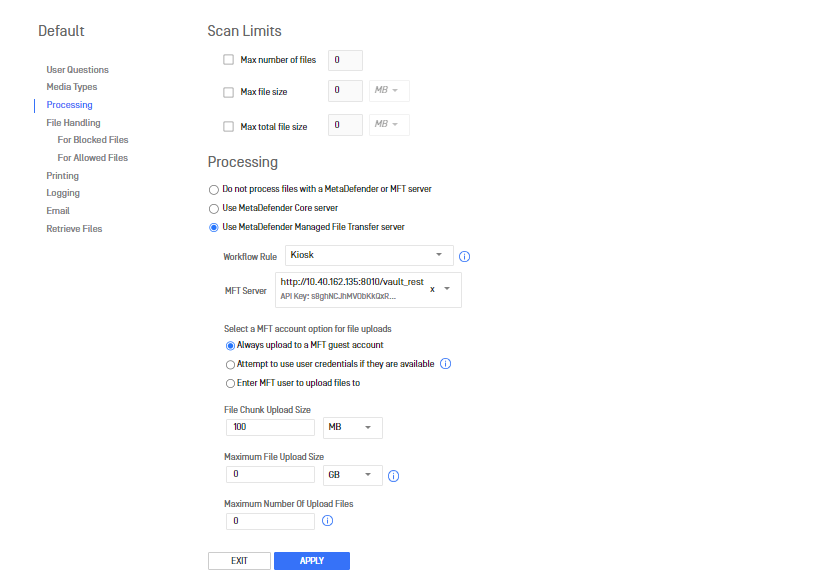Enable the Max number of files checkbox

(229, 60)
